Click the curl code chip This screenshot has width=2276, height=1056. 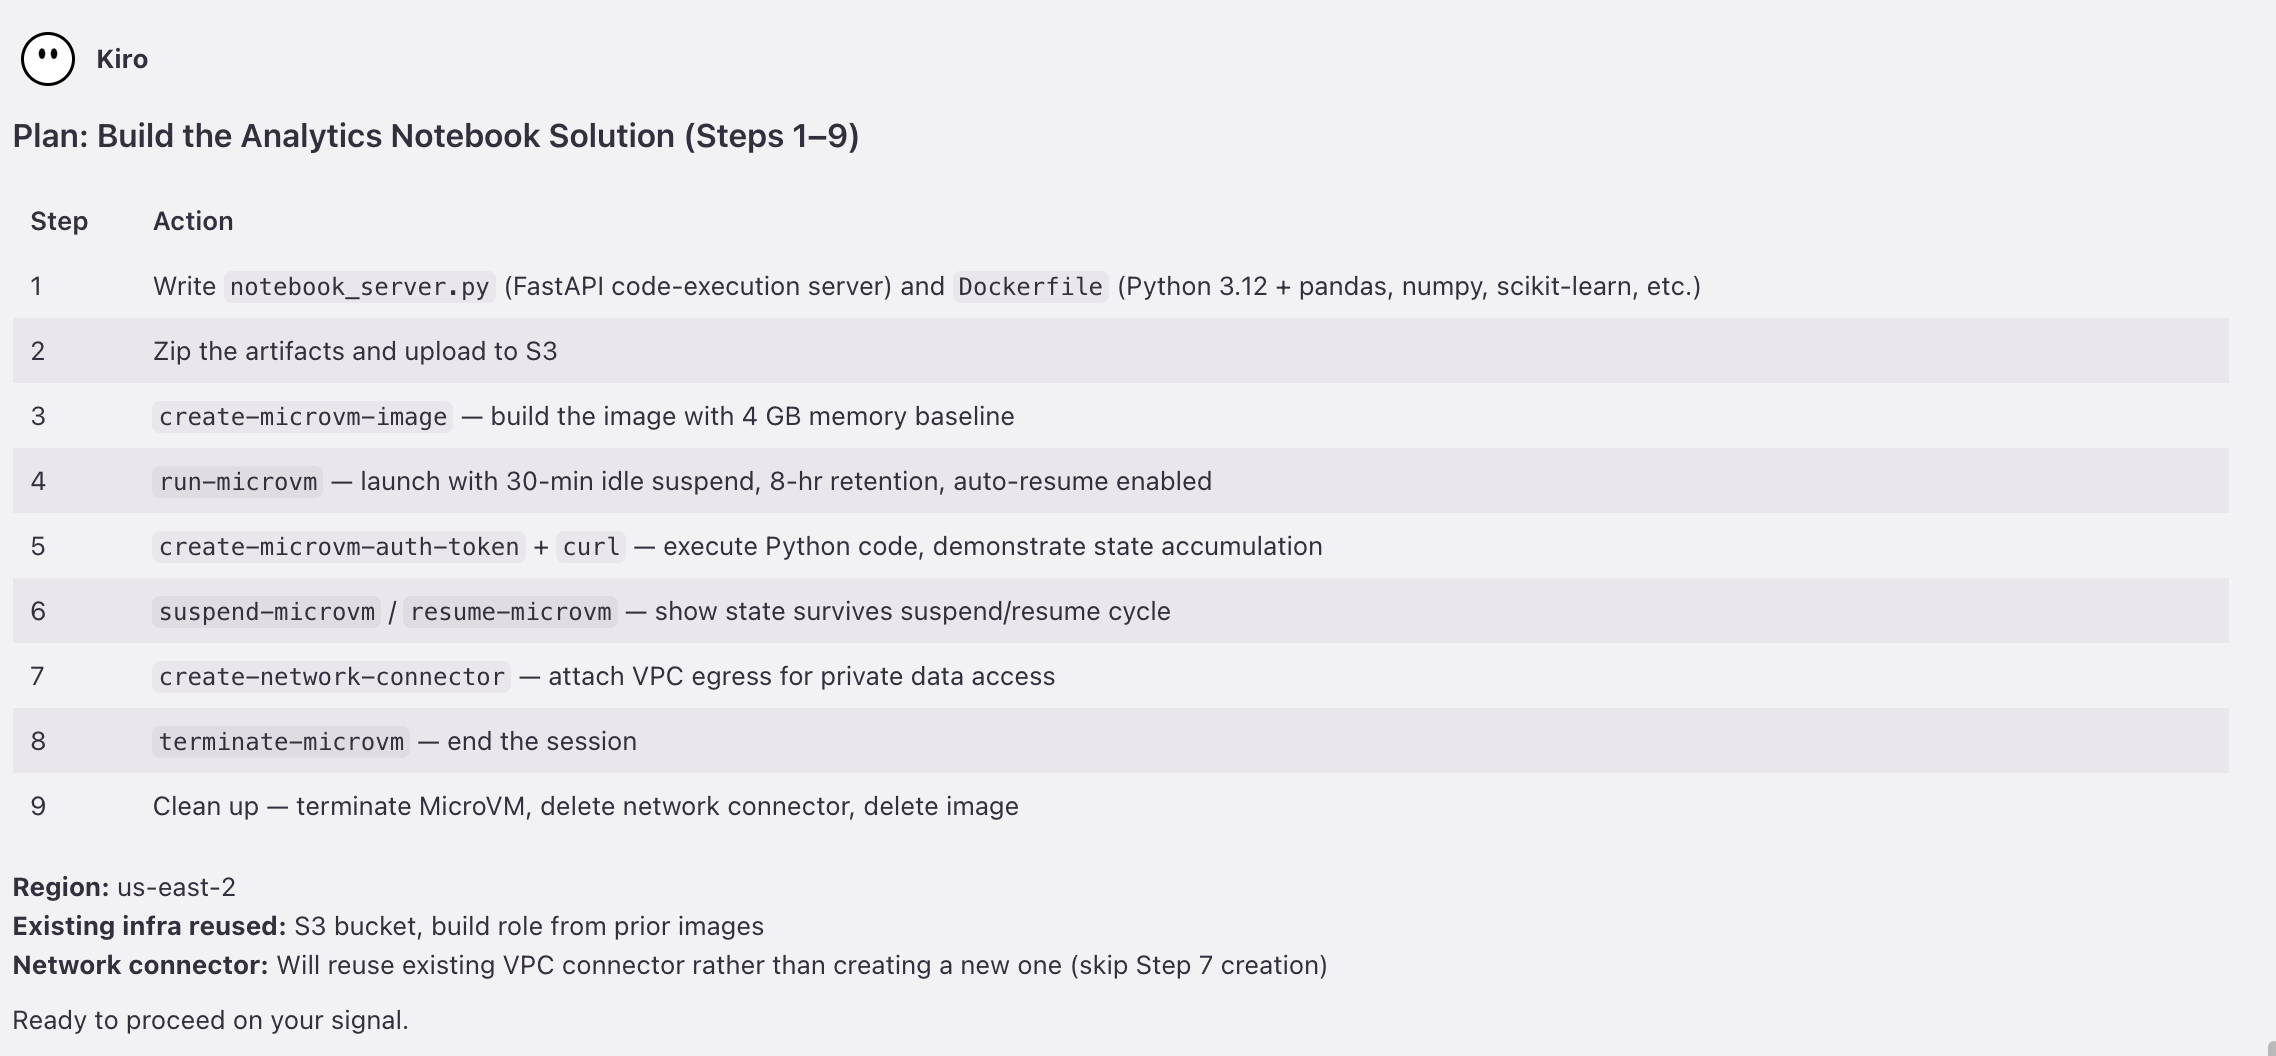591,547
